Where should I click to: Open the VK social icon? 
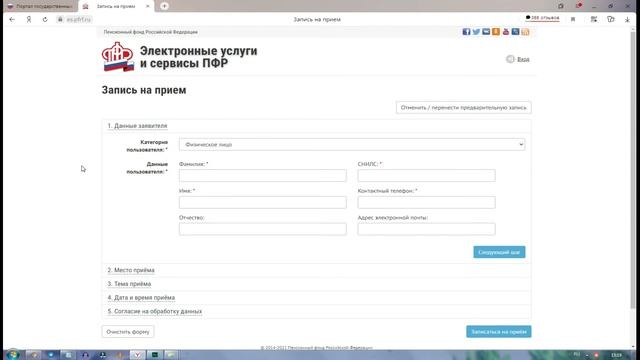[486, 32]
